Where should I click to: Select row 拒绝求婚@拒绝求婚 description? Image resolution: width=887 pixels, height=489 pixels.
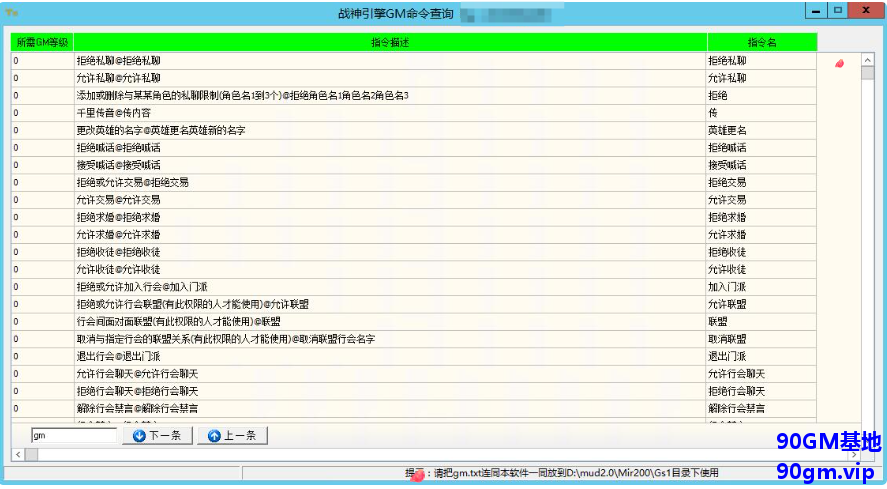(390, 217)
